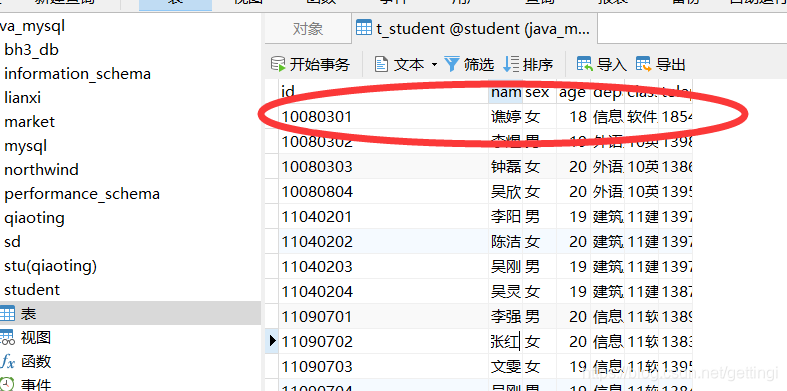Select the name cell 李强

pos(505,316)
